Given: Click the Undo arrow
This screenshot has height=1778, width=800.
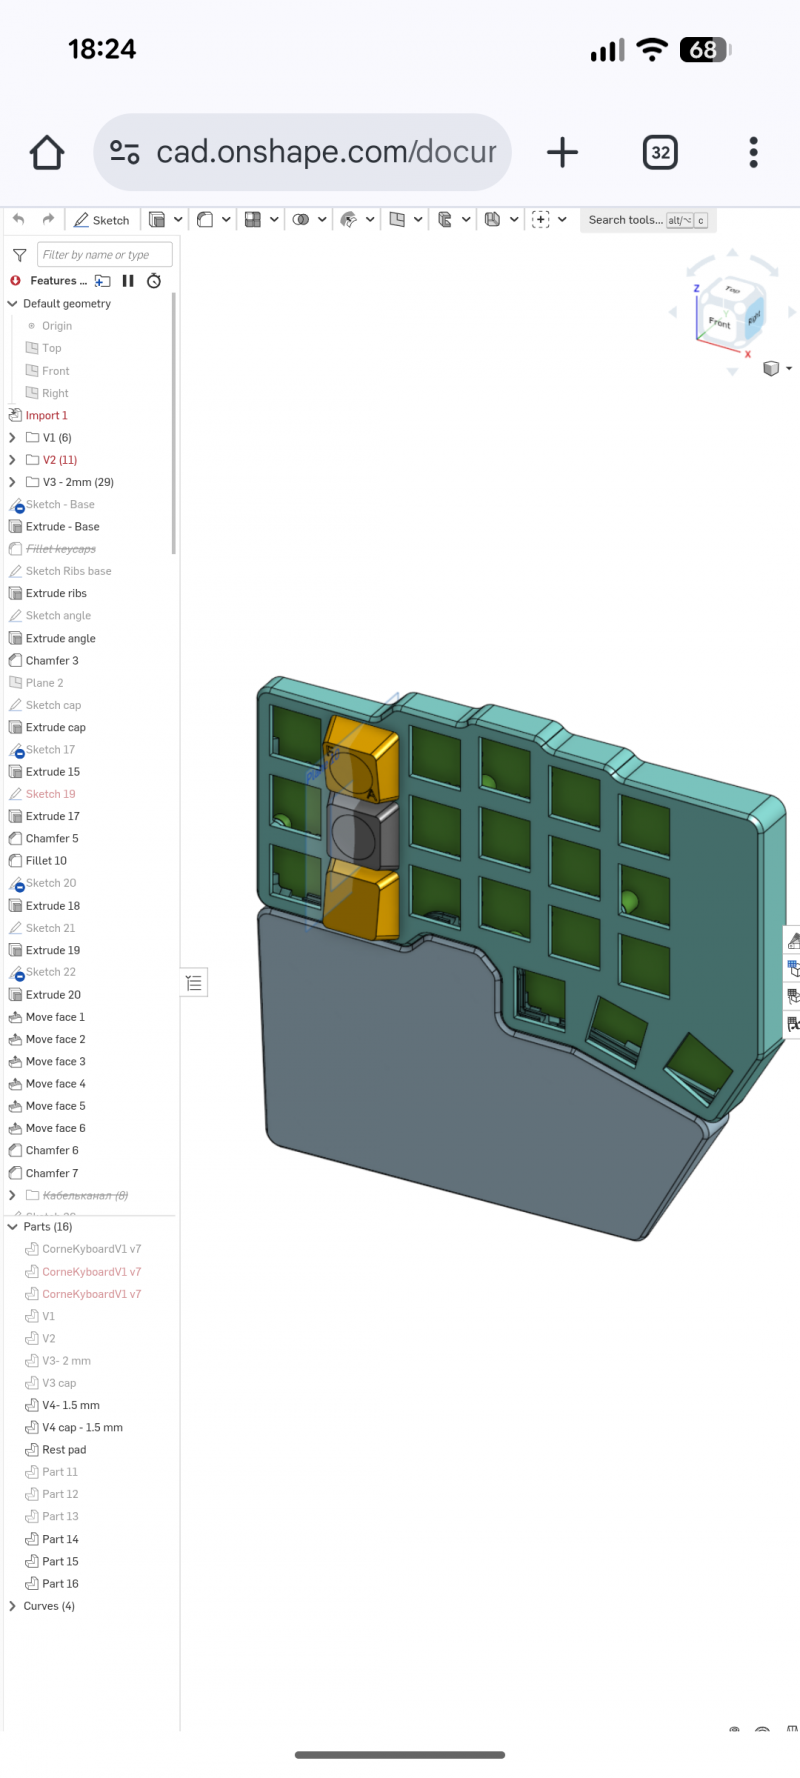Looking at the screenshot, I should click(x=19, y=219).
